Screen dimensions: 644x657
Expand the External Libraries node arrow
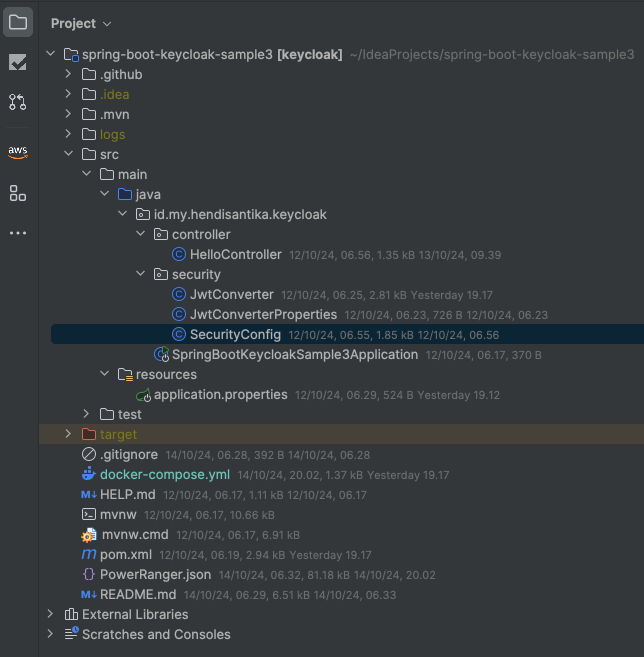click(50, 614)
